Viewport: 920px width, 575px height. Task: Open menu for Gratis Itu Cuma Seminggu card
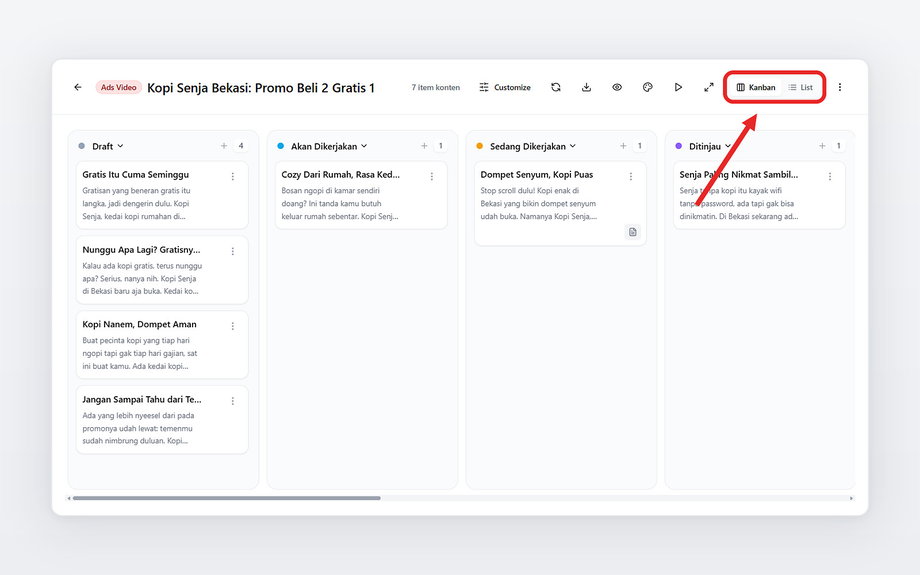232,176
